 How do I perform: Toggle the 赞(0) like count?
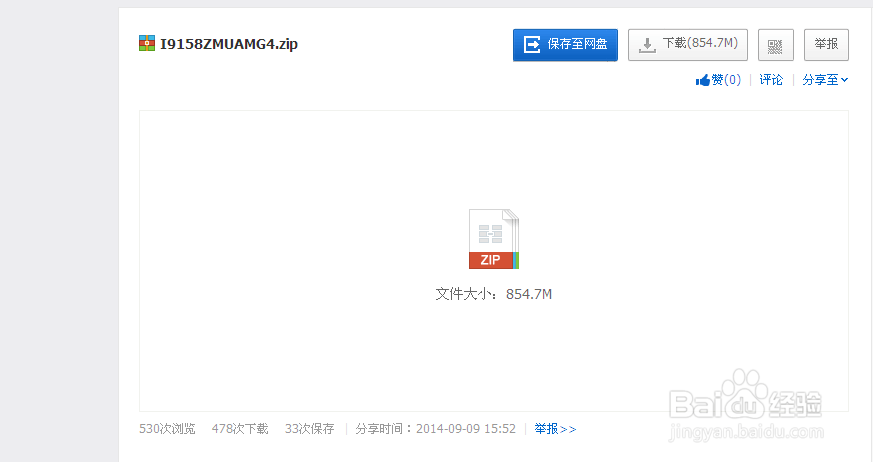pos(726,80)
